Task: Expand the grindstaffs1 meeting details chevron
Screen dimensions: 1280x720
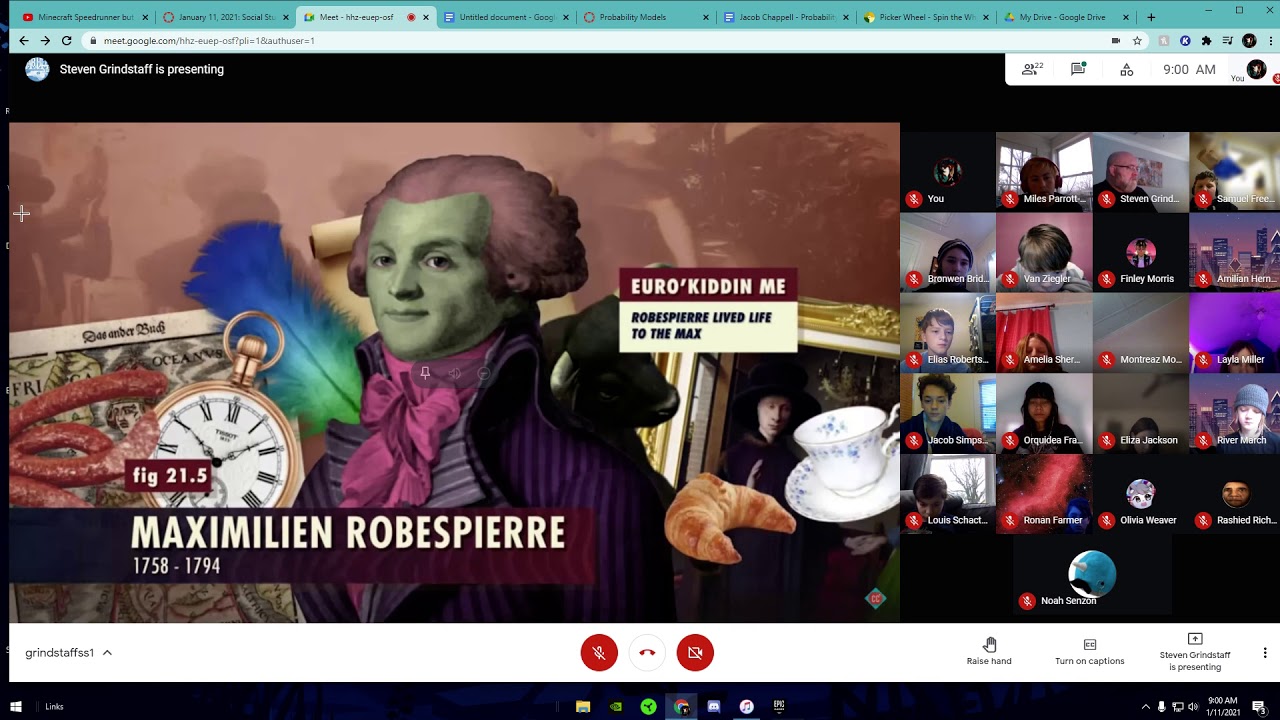Action: click(107, 653)
